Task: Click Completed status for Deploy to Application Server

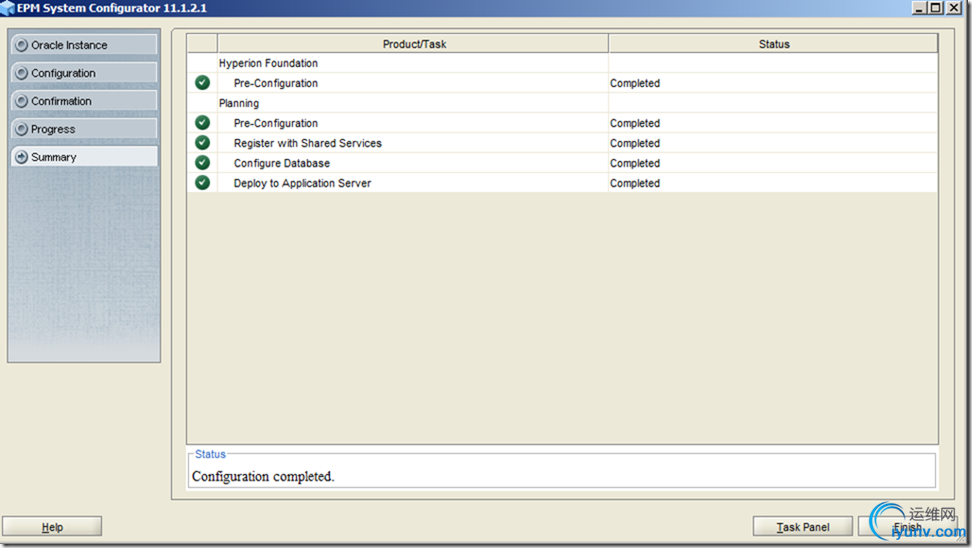Action: [635, 183]
